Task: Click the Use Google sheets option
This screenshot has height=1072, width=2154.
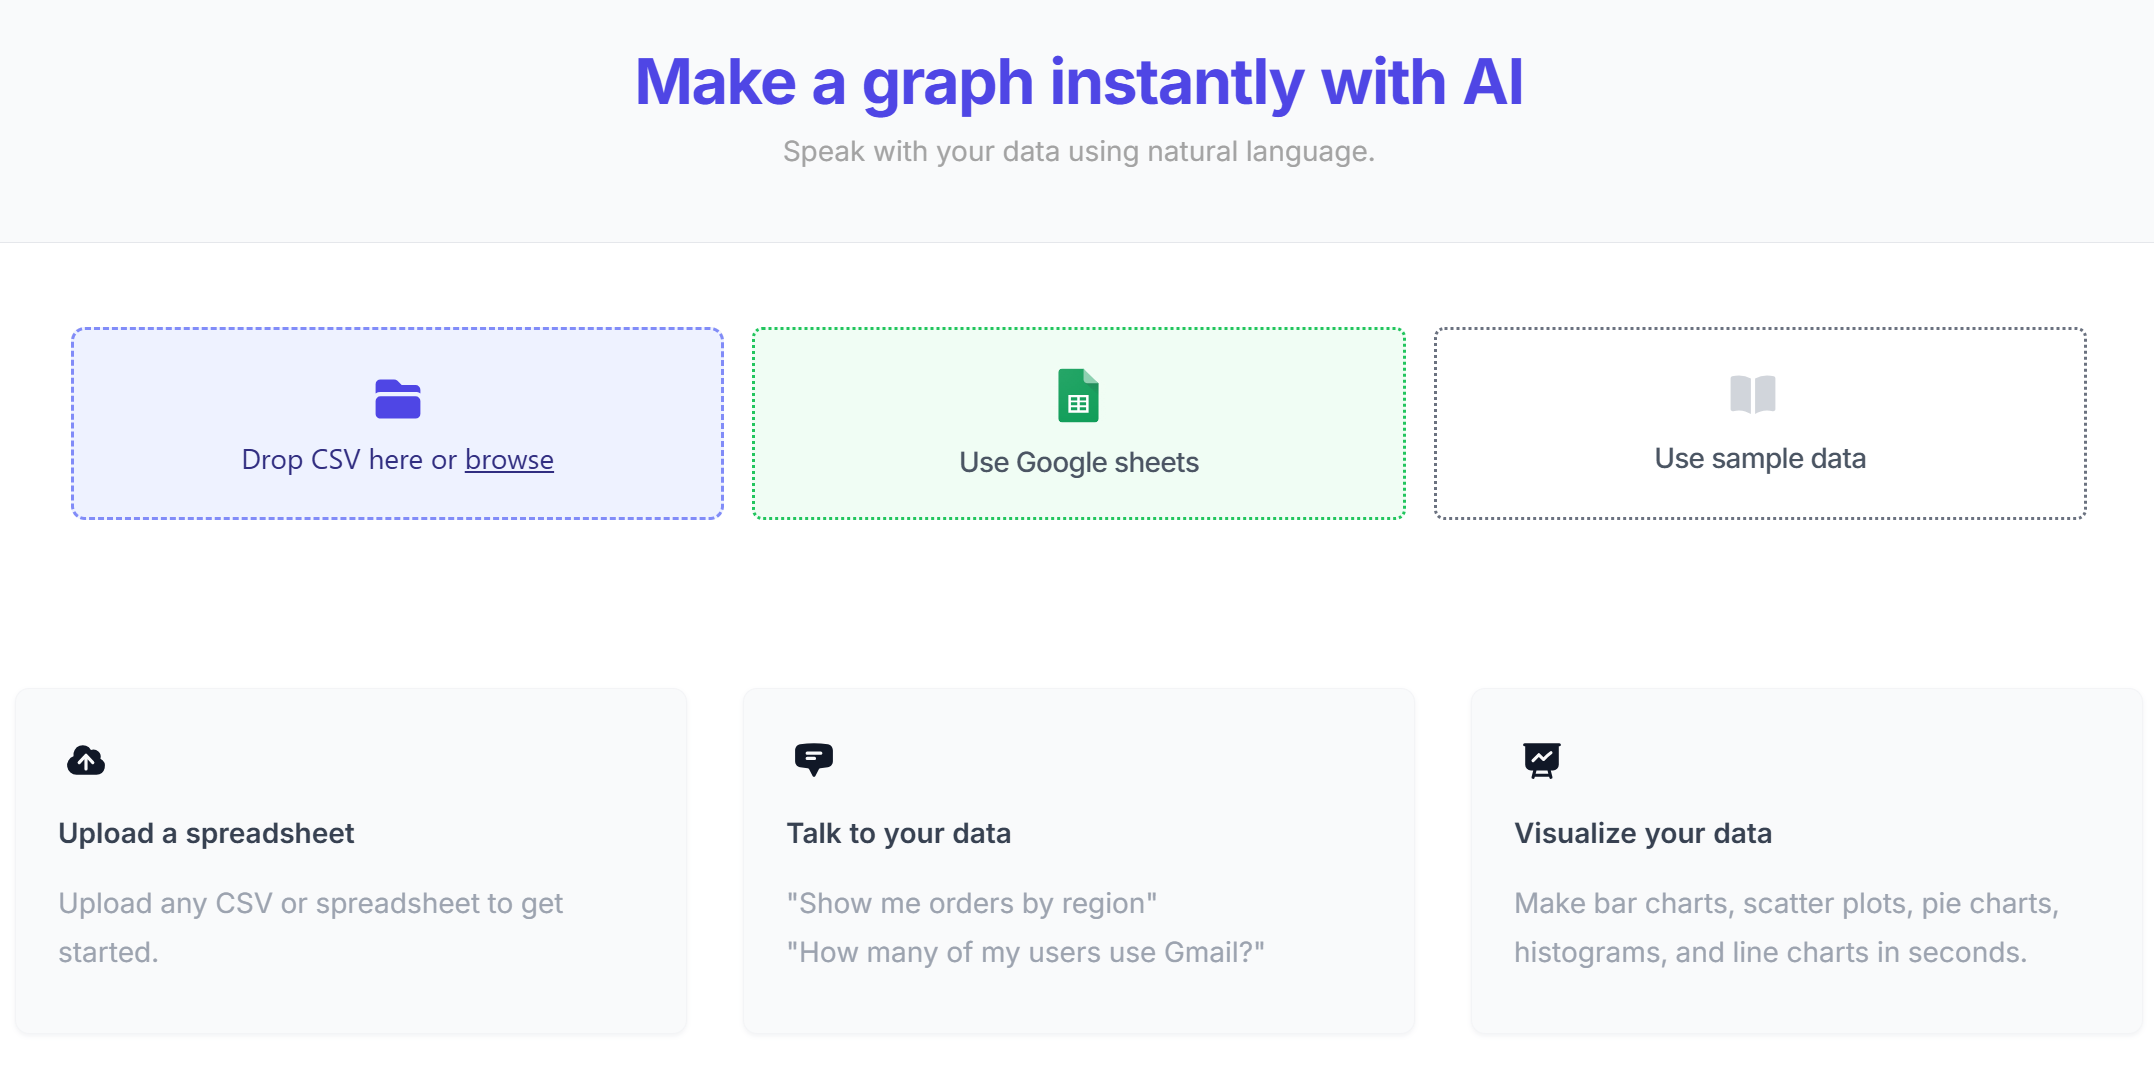Action: point(1078,423)
